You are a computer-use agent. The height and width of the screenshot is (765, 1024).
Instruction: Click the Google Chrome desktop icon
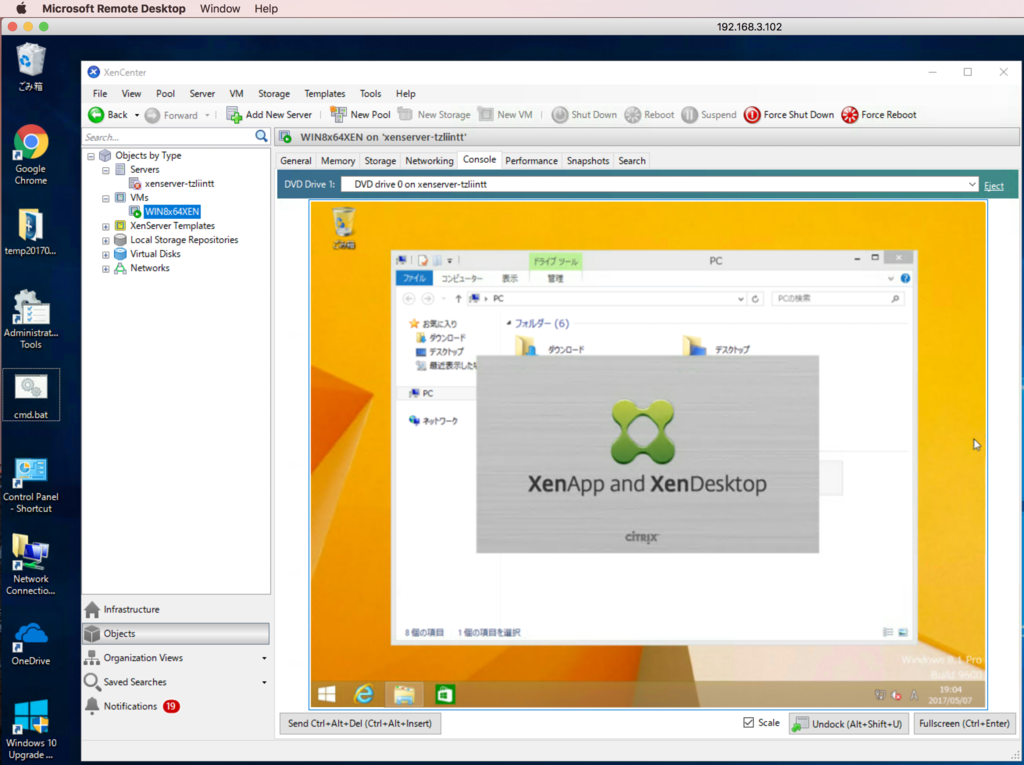(x=31, y=154)
